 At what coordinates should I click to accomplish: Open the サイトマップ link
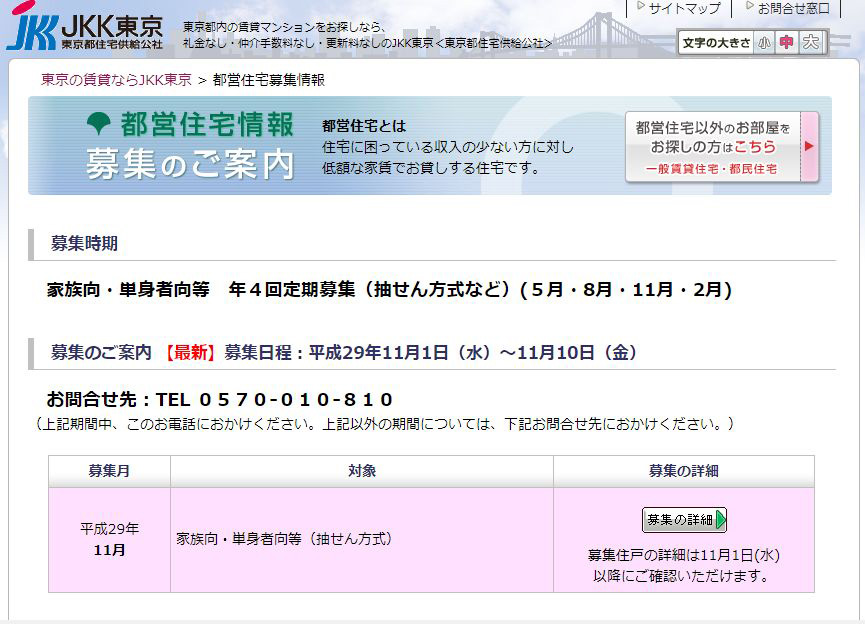[684, 8]
